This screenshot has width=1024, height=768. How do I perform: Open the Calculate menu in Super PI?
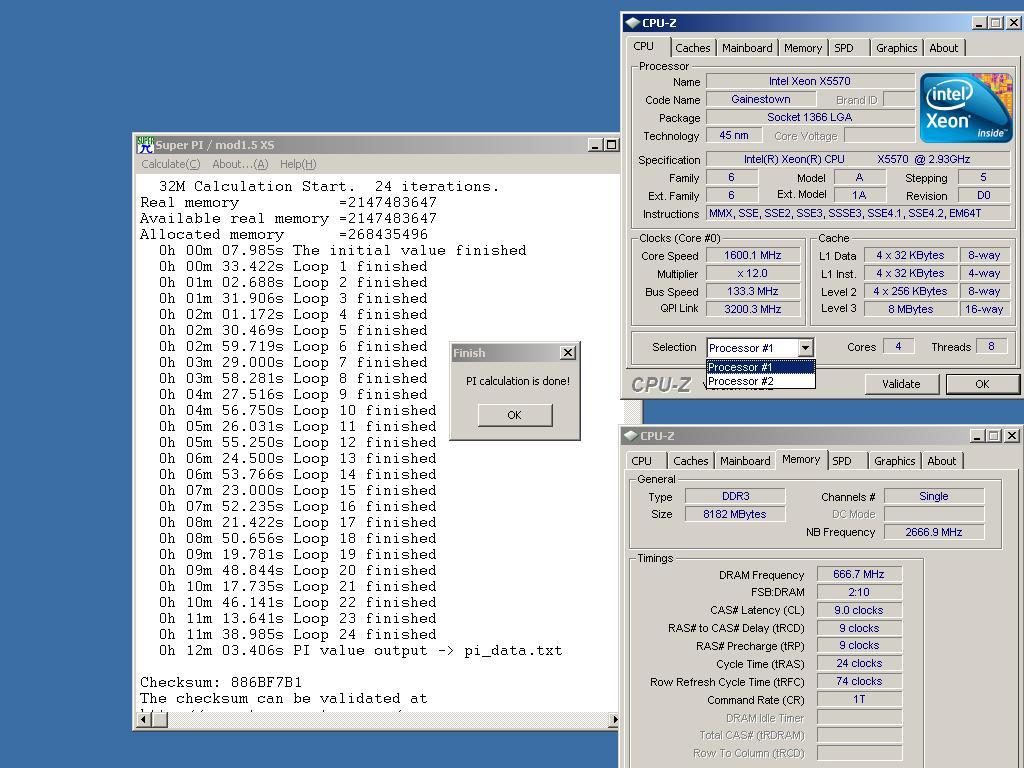170,164
